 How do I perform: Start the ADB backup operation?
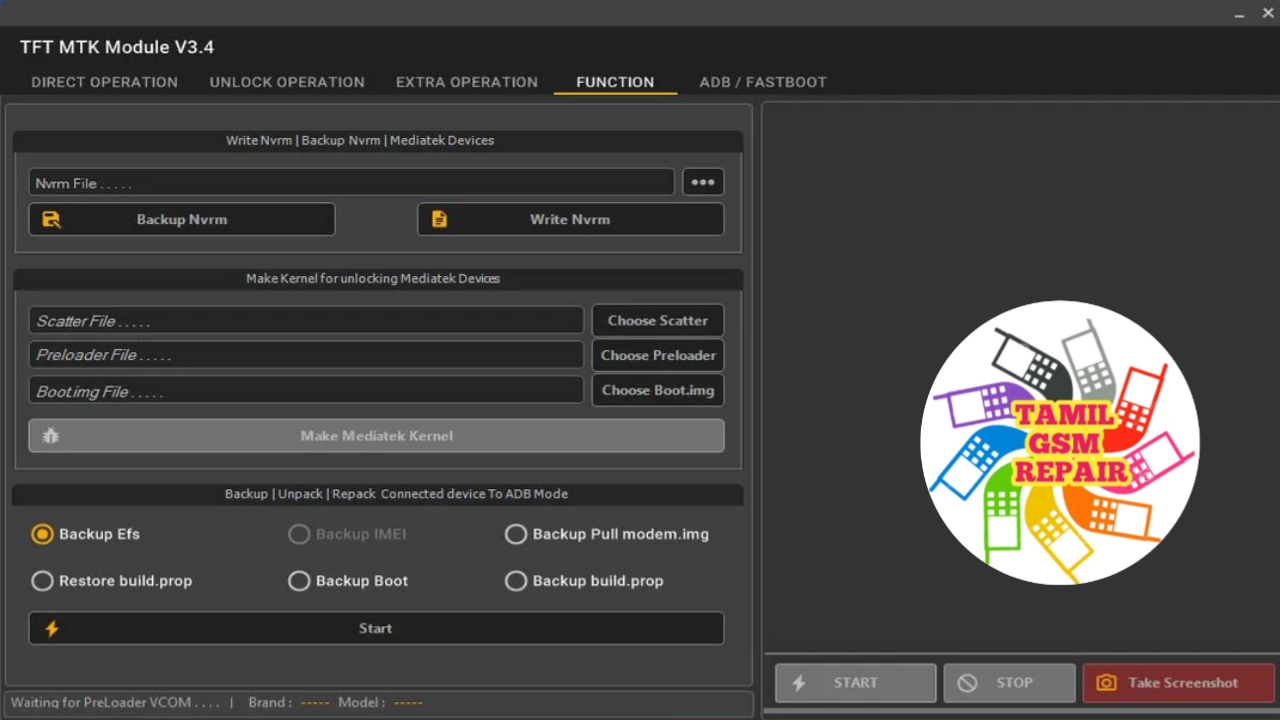(x=376, y=628)
